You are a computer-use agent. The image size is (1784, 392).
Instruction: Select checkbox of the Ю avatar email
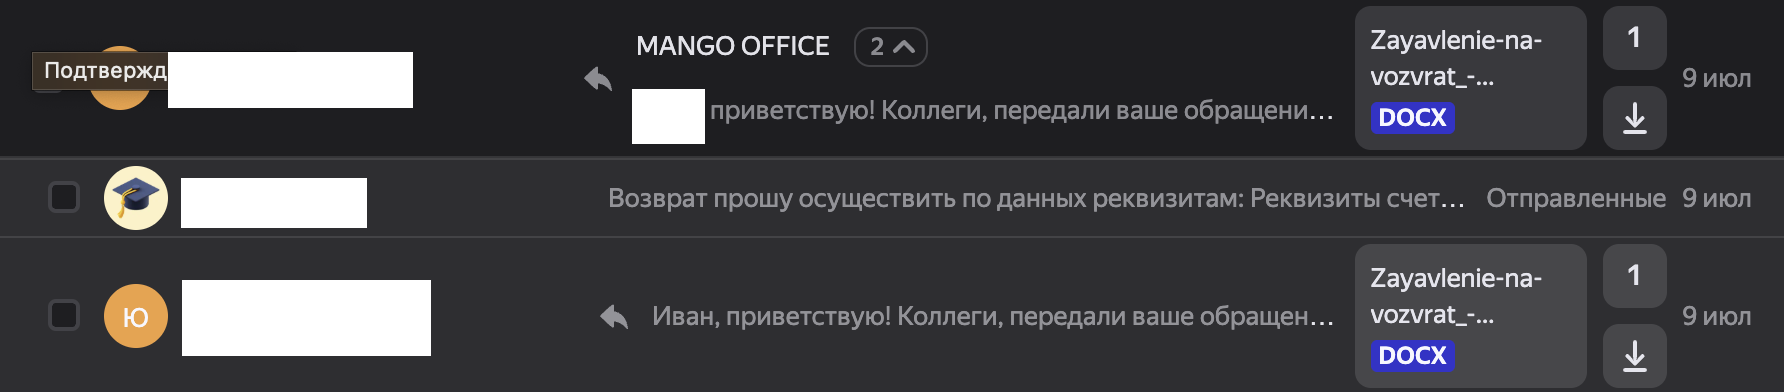pyautogui.click(x=64, y=315)
